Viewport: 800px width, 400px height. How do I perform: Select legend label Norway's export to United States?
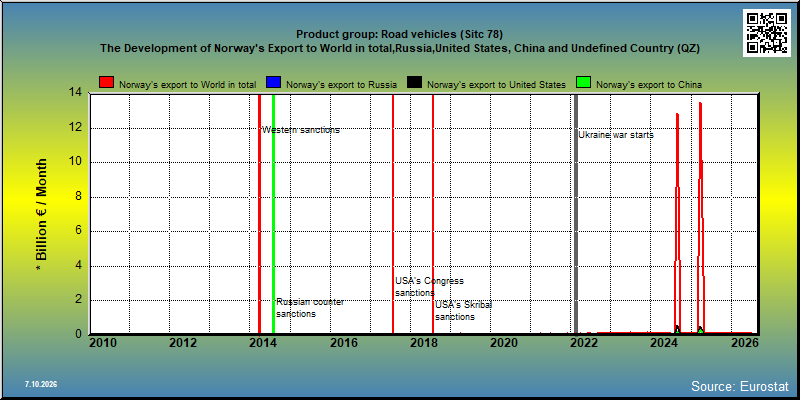[496, 85]
